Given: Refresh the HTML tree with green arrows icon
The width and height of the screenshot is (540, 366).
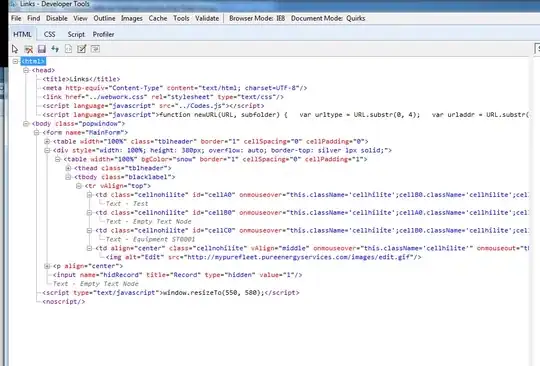Looking at the screenshot, I should (x=55, y=49).
